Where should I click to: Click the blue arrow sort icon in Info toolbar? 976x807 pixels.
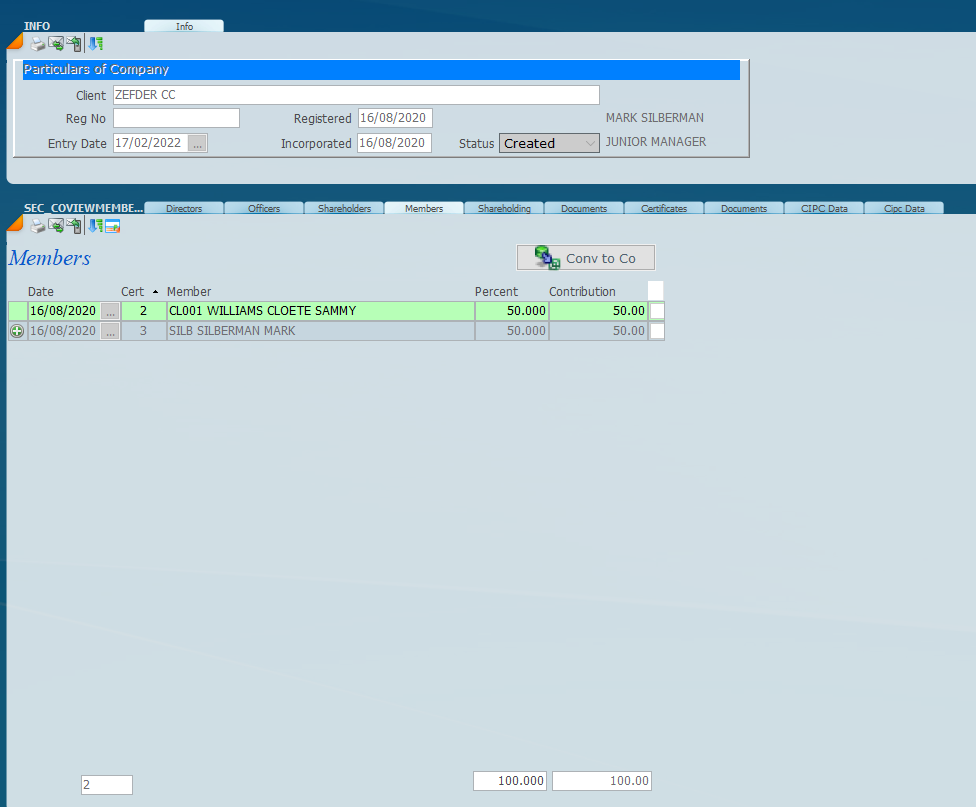[95, 44]
